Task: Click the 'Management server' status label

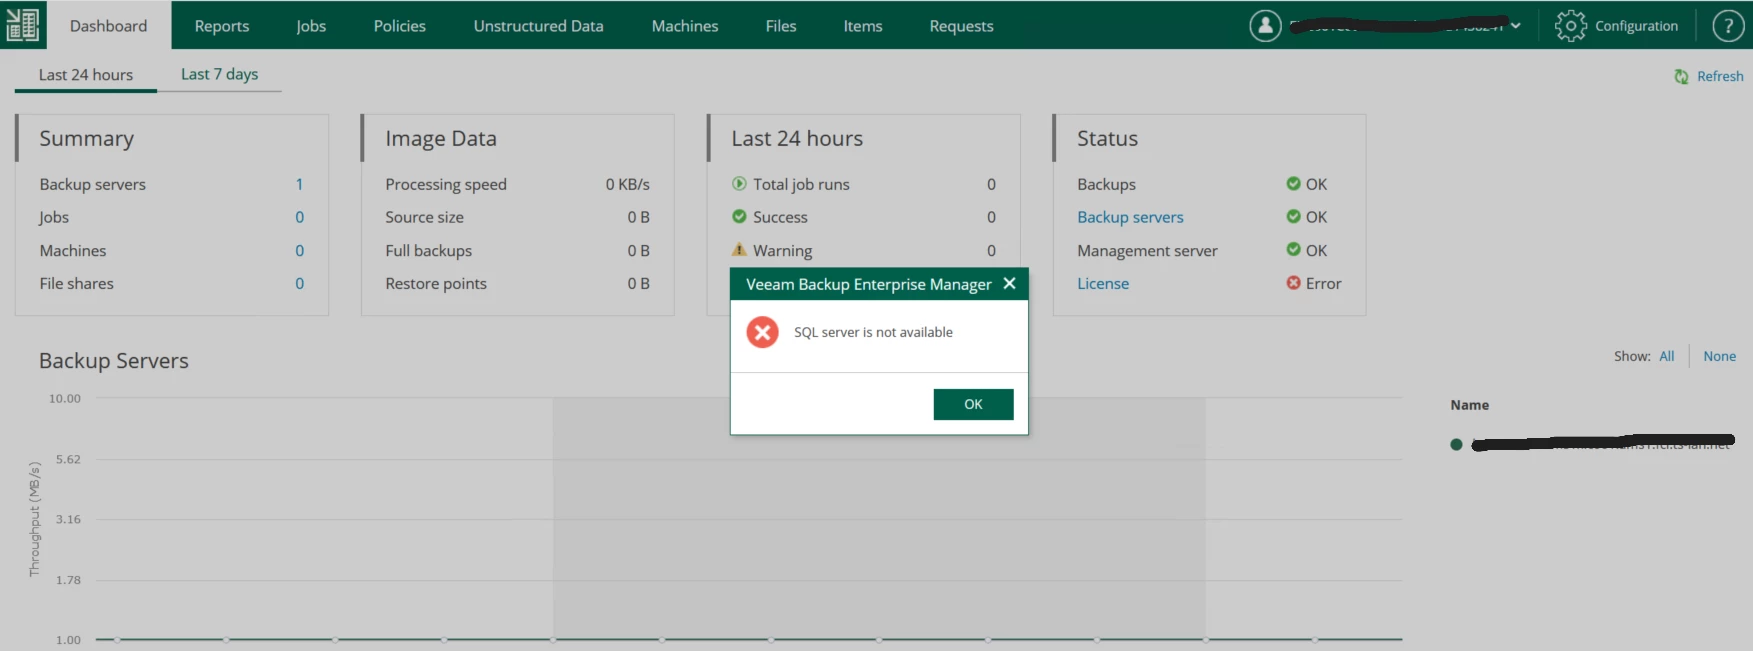Action: point(1147,251)
